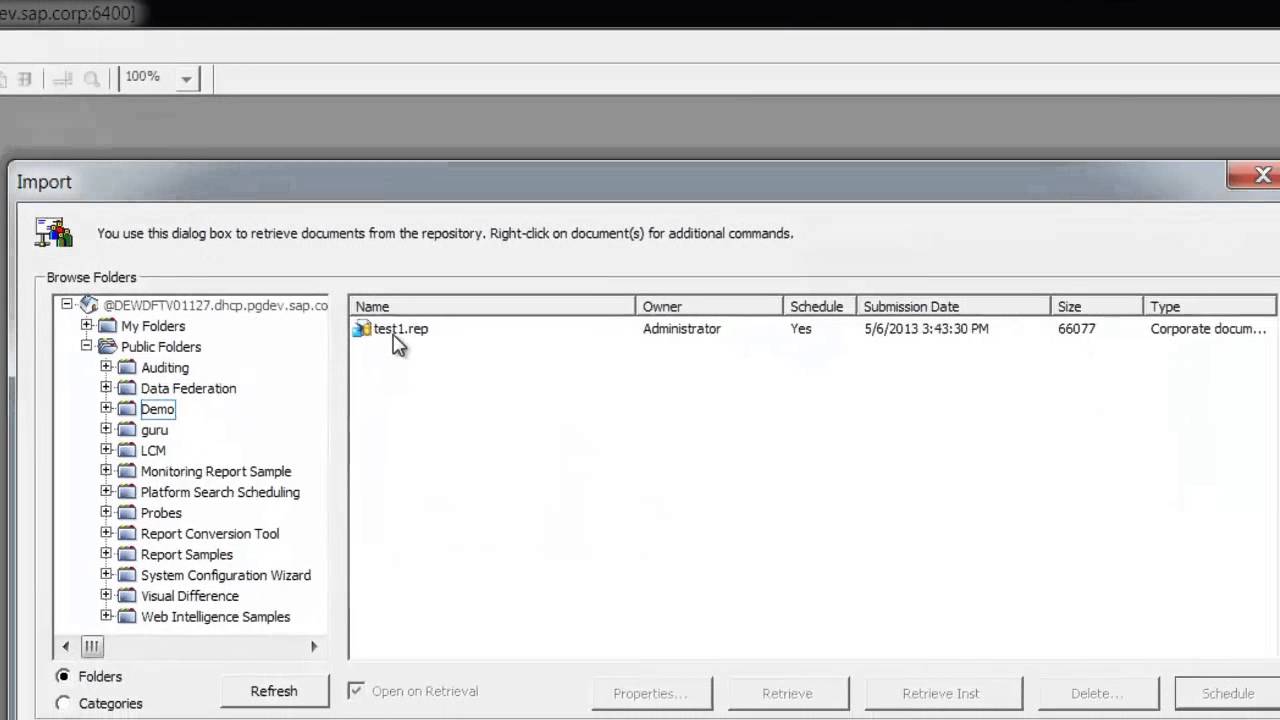
Task: Click the Delete... button
Action: coord(1098,693)
